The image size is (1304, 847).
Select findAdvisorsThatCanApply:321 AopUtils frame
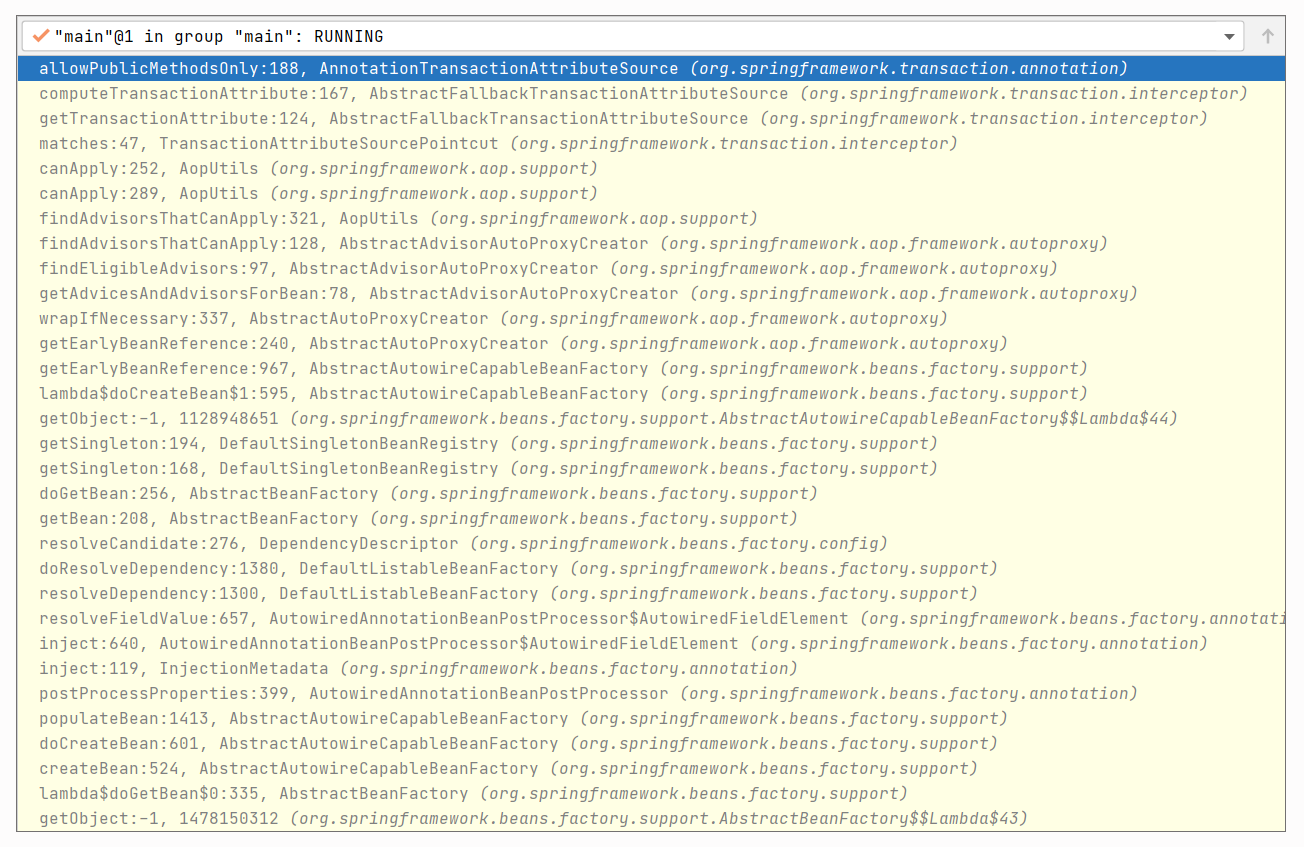pos(397,219)
